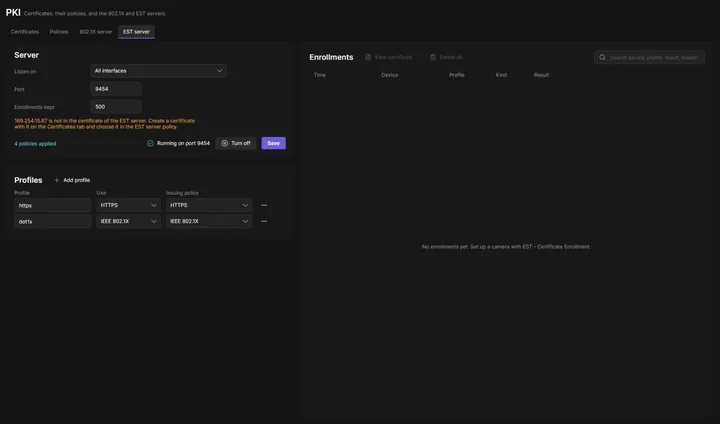Sort enrollments by Time column
Screen dimensions: 720x424
point(320,75)
